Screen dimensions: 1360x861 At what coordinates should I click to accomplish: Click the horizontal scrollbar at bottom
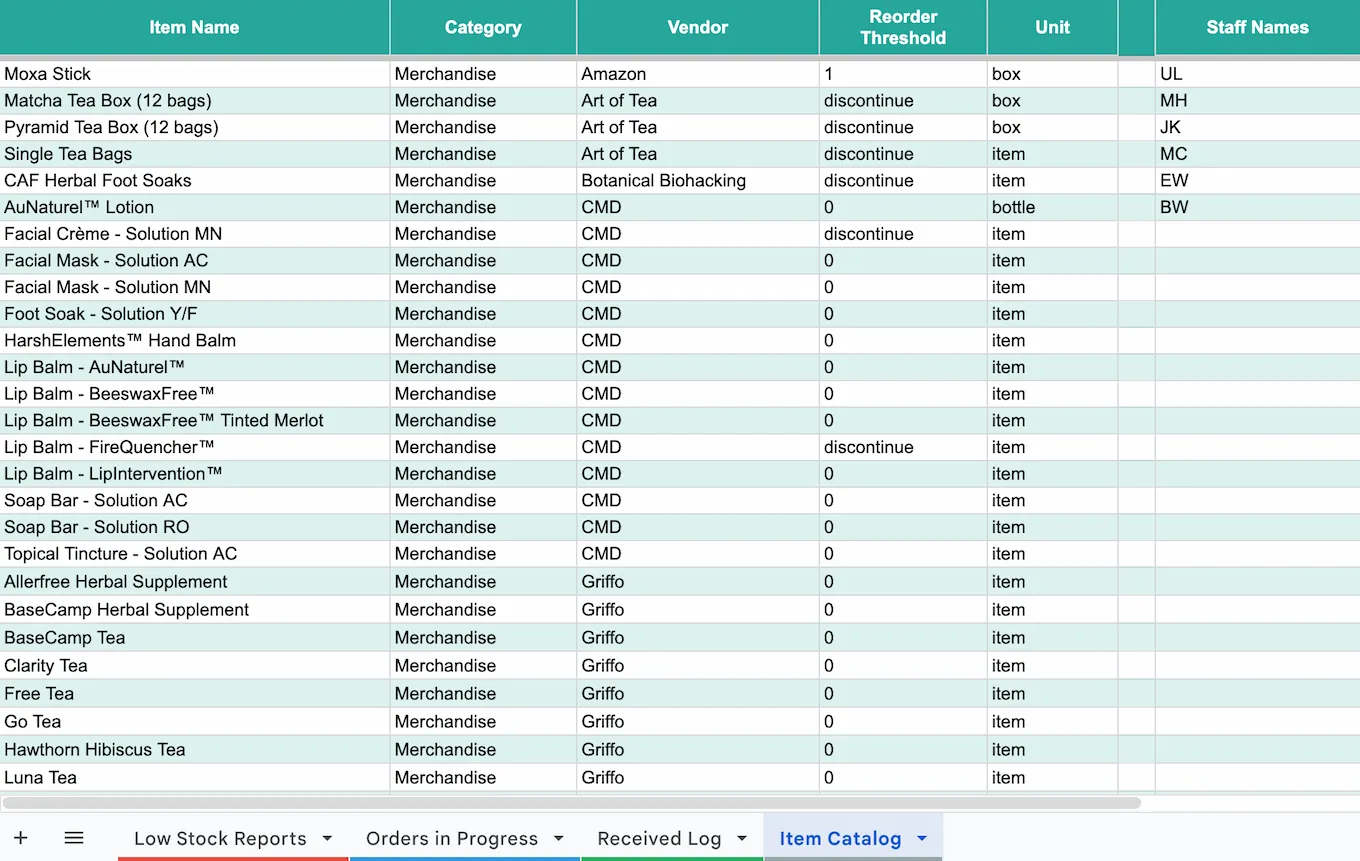click(x=570, y=803)
